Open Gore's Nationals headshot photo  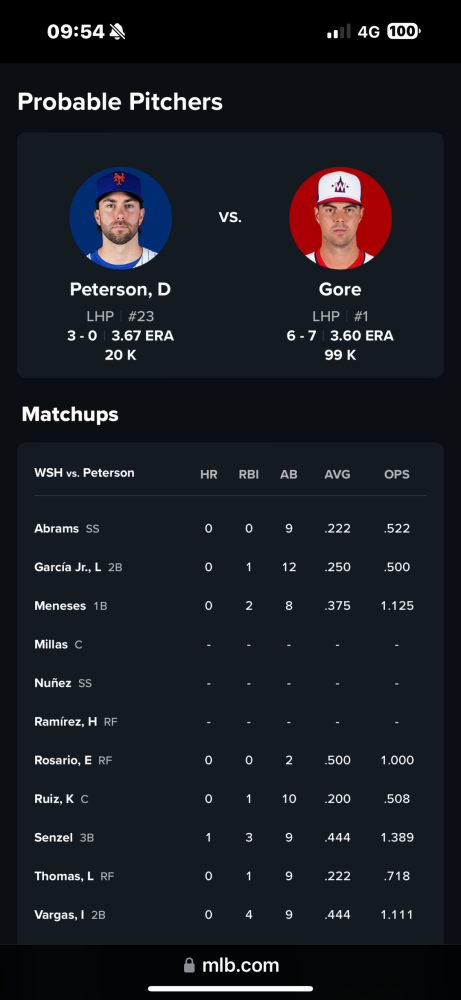pos(340,218)
